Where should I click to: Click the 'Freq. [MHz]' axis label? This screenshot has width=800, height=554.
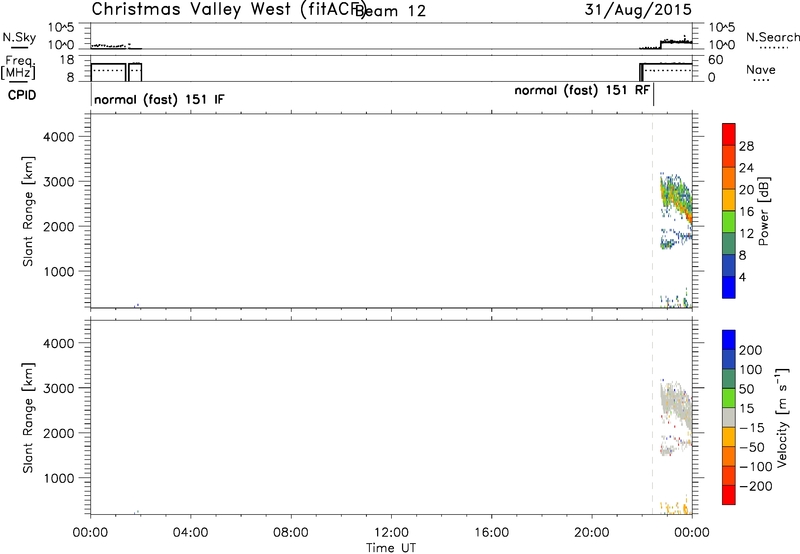(18, 67)
